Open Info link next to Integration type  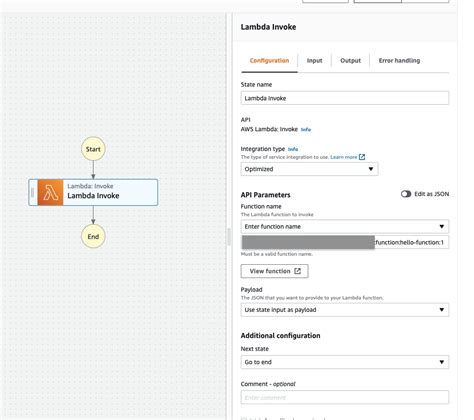point(293,149)
